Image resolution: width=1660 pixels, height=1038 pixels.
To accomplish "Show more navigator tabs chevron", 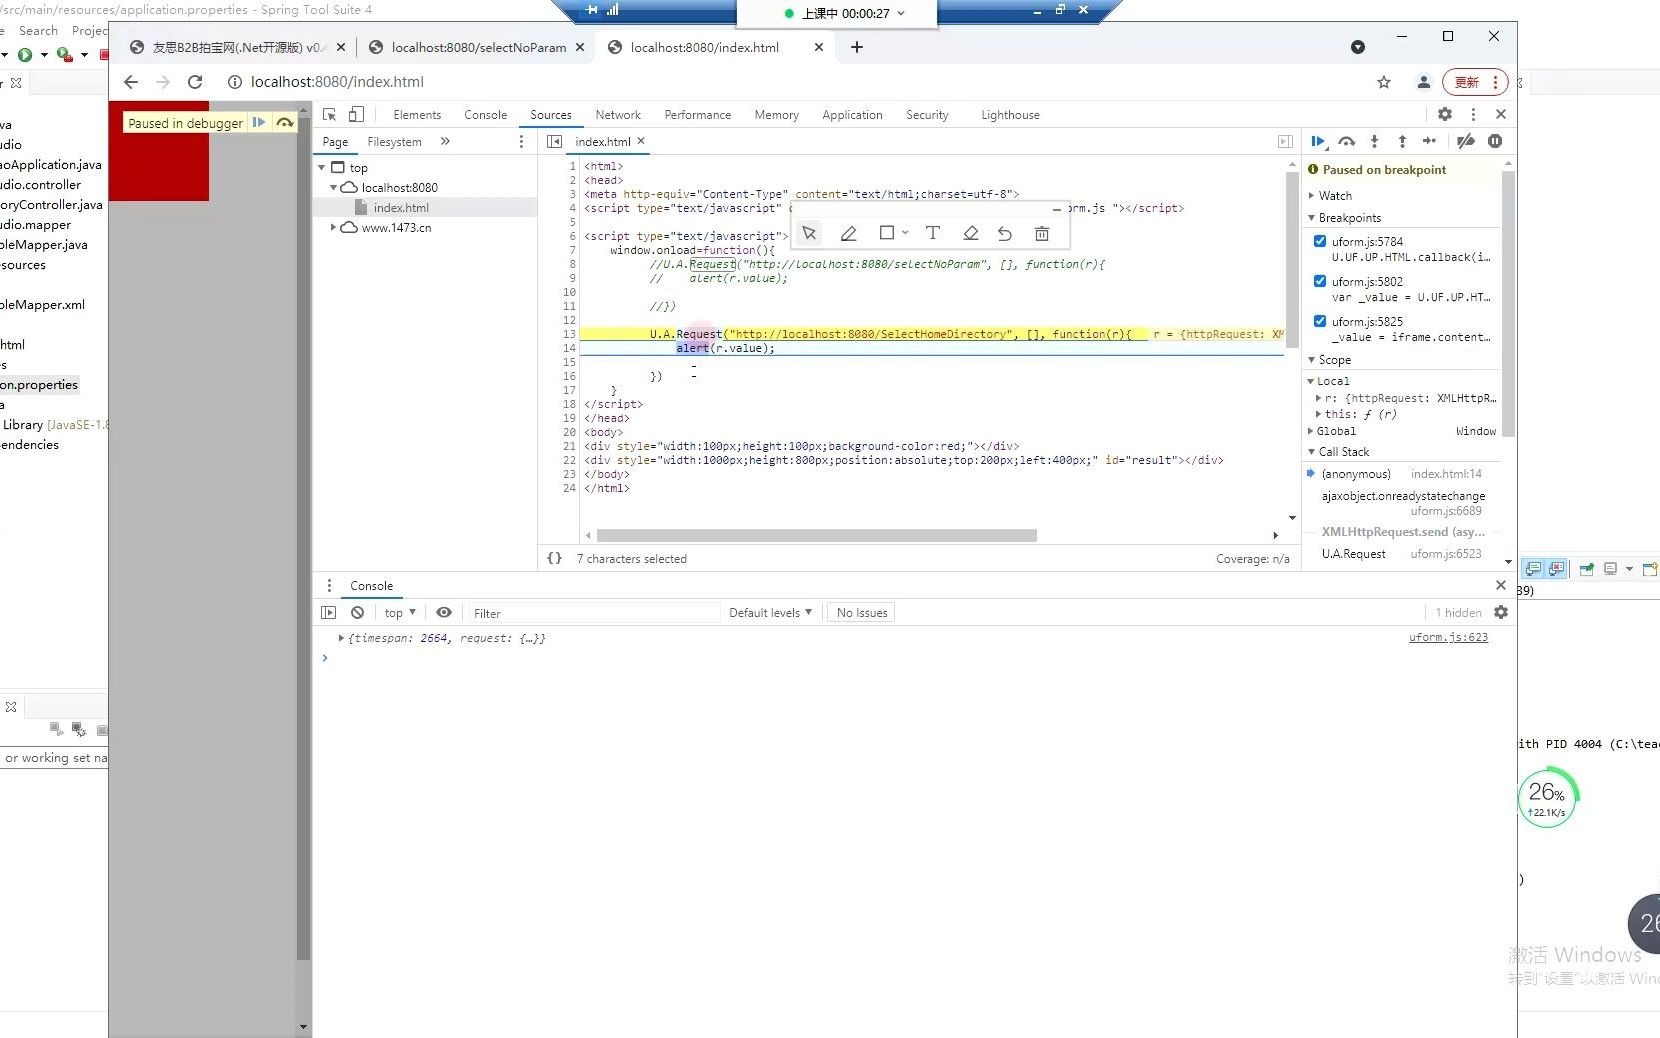I will [x=445, y=142].
